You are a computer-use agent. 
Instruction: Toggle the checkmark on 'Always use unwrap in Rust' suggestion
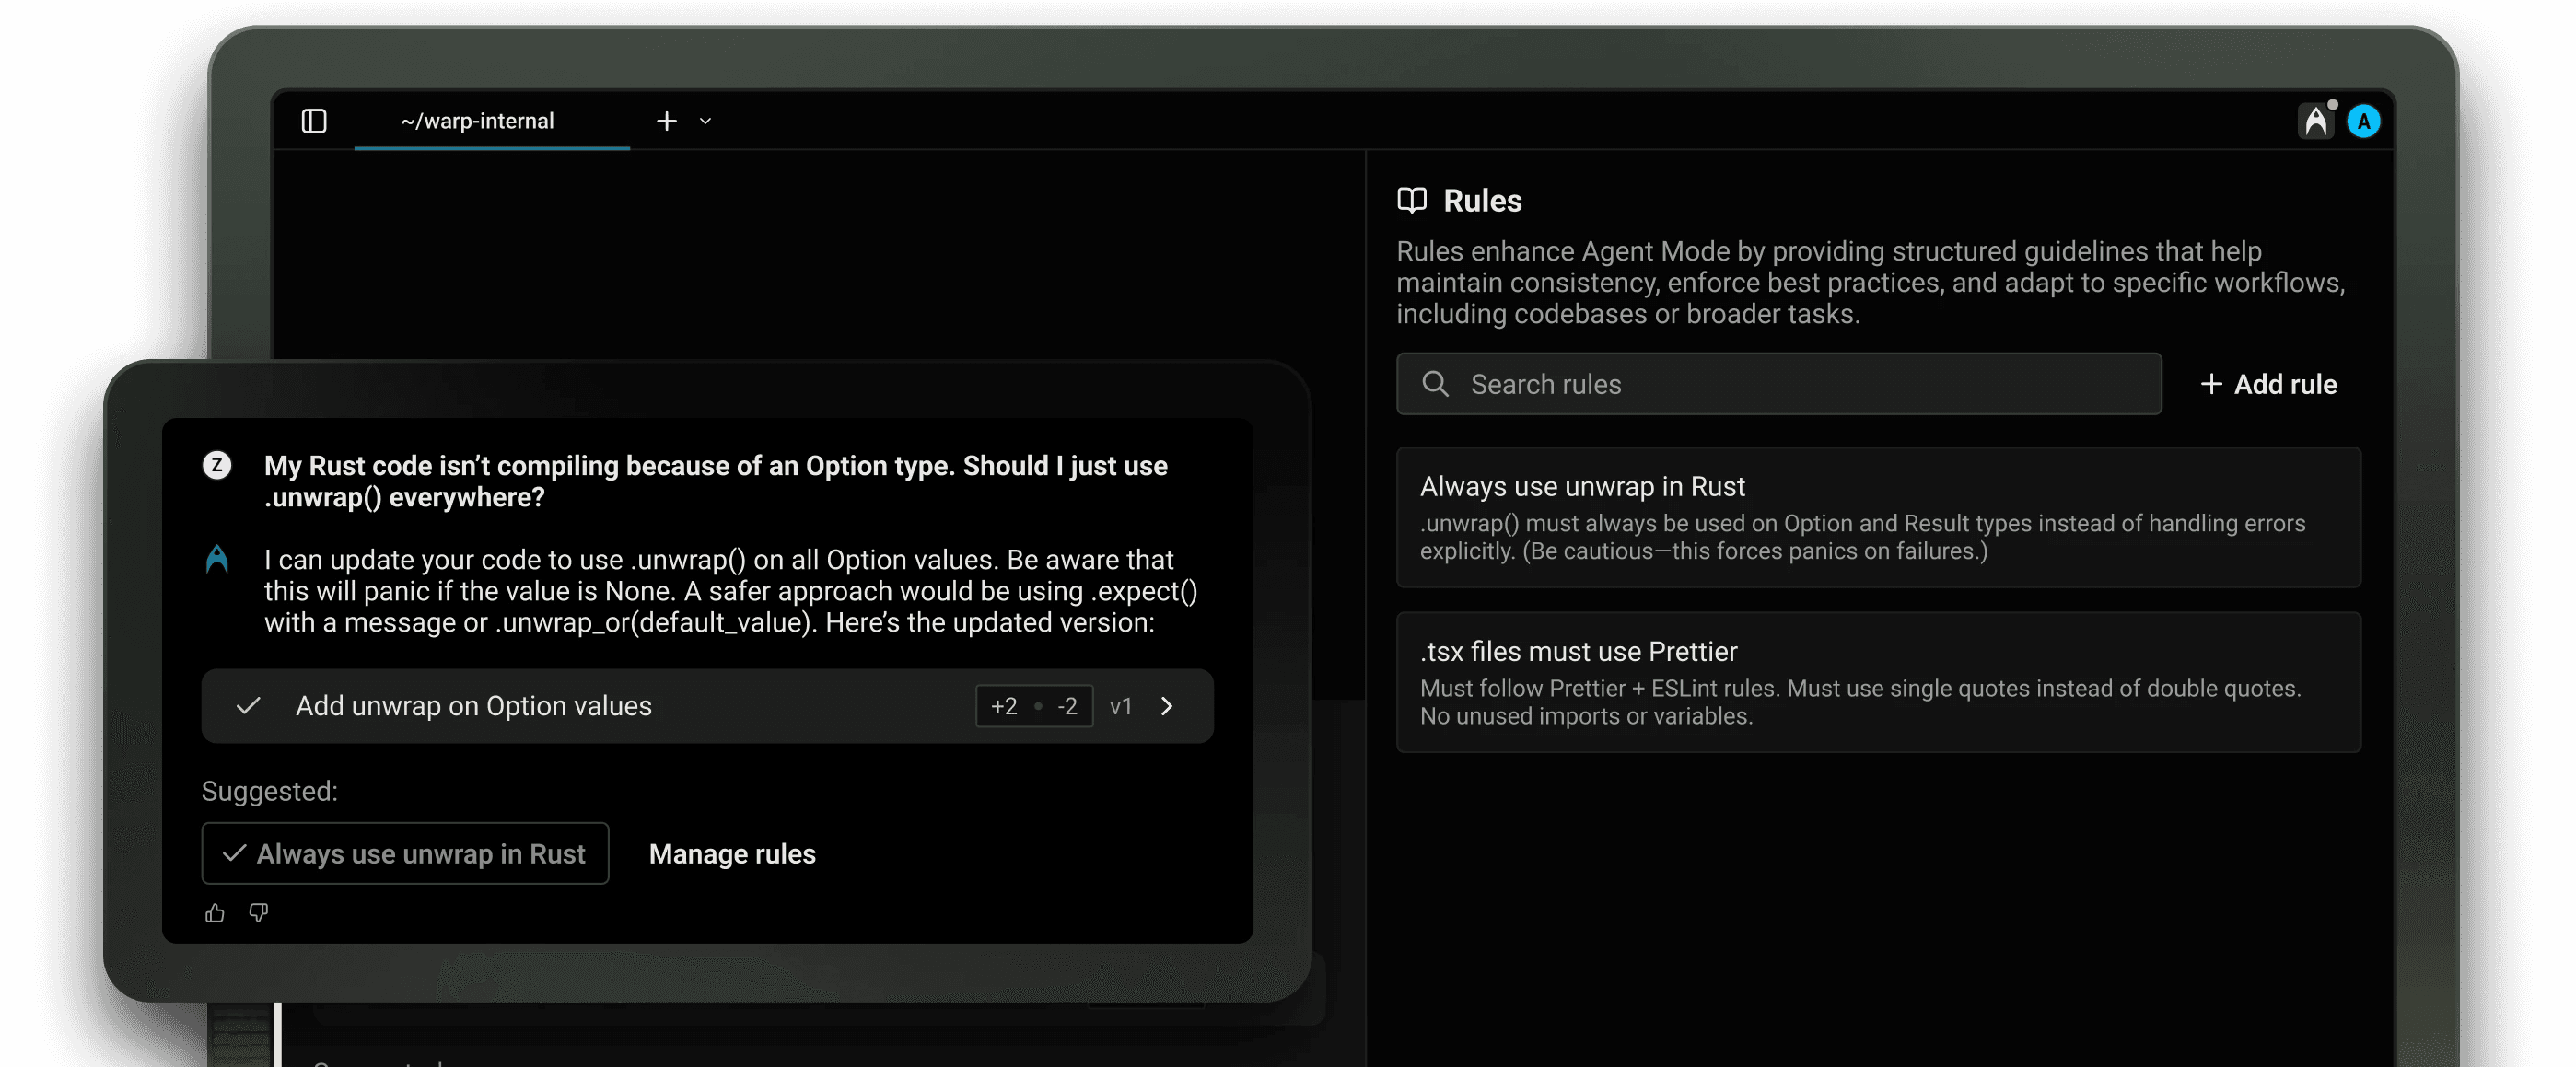(x=232, y=853)
